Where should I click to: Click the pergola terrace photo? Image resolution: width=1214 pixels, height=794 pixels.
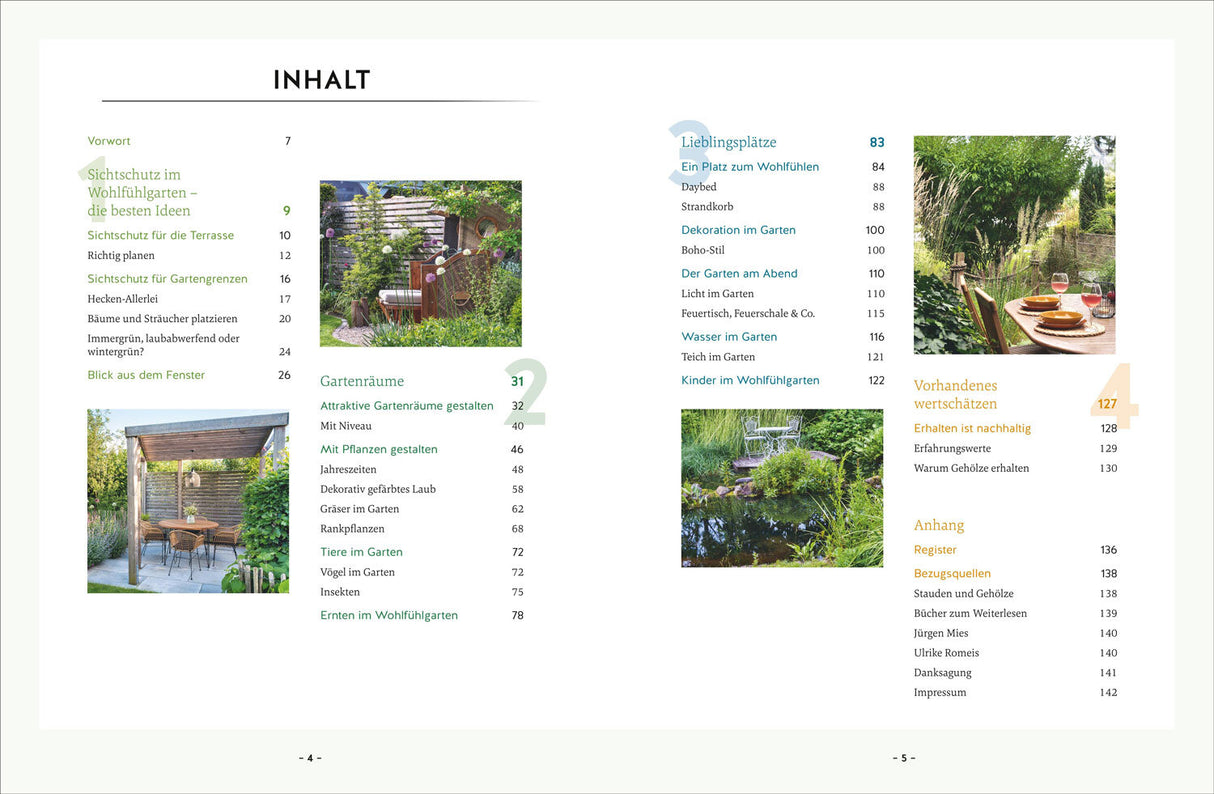pyautogui.click(x=188, y=501)
